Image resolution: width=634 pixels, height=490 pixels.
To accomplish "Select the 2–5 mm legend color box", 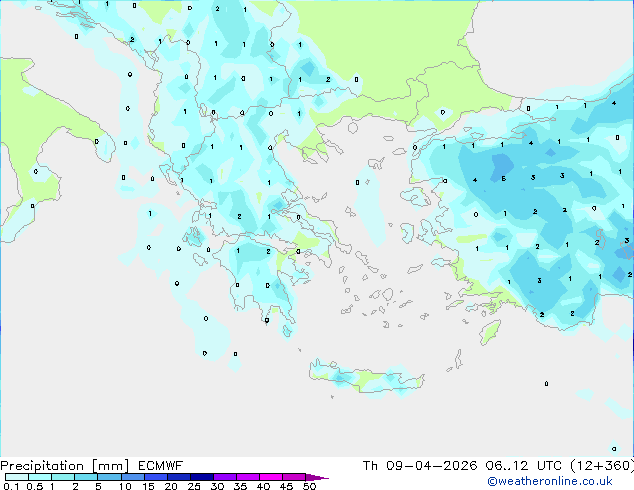I will point(86,477).
